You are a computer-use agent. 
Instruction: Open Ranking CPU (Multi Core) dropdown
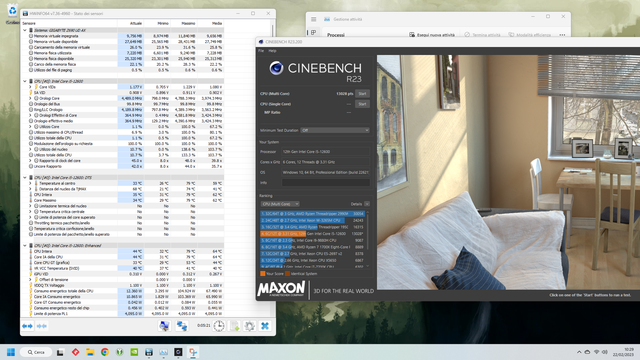click(x=280, y=204)
